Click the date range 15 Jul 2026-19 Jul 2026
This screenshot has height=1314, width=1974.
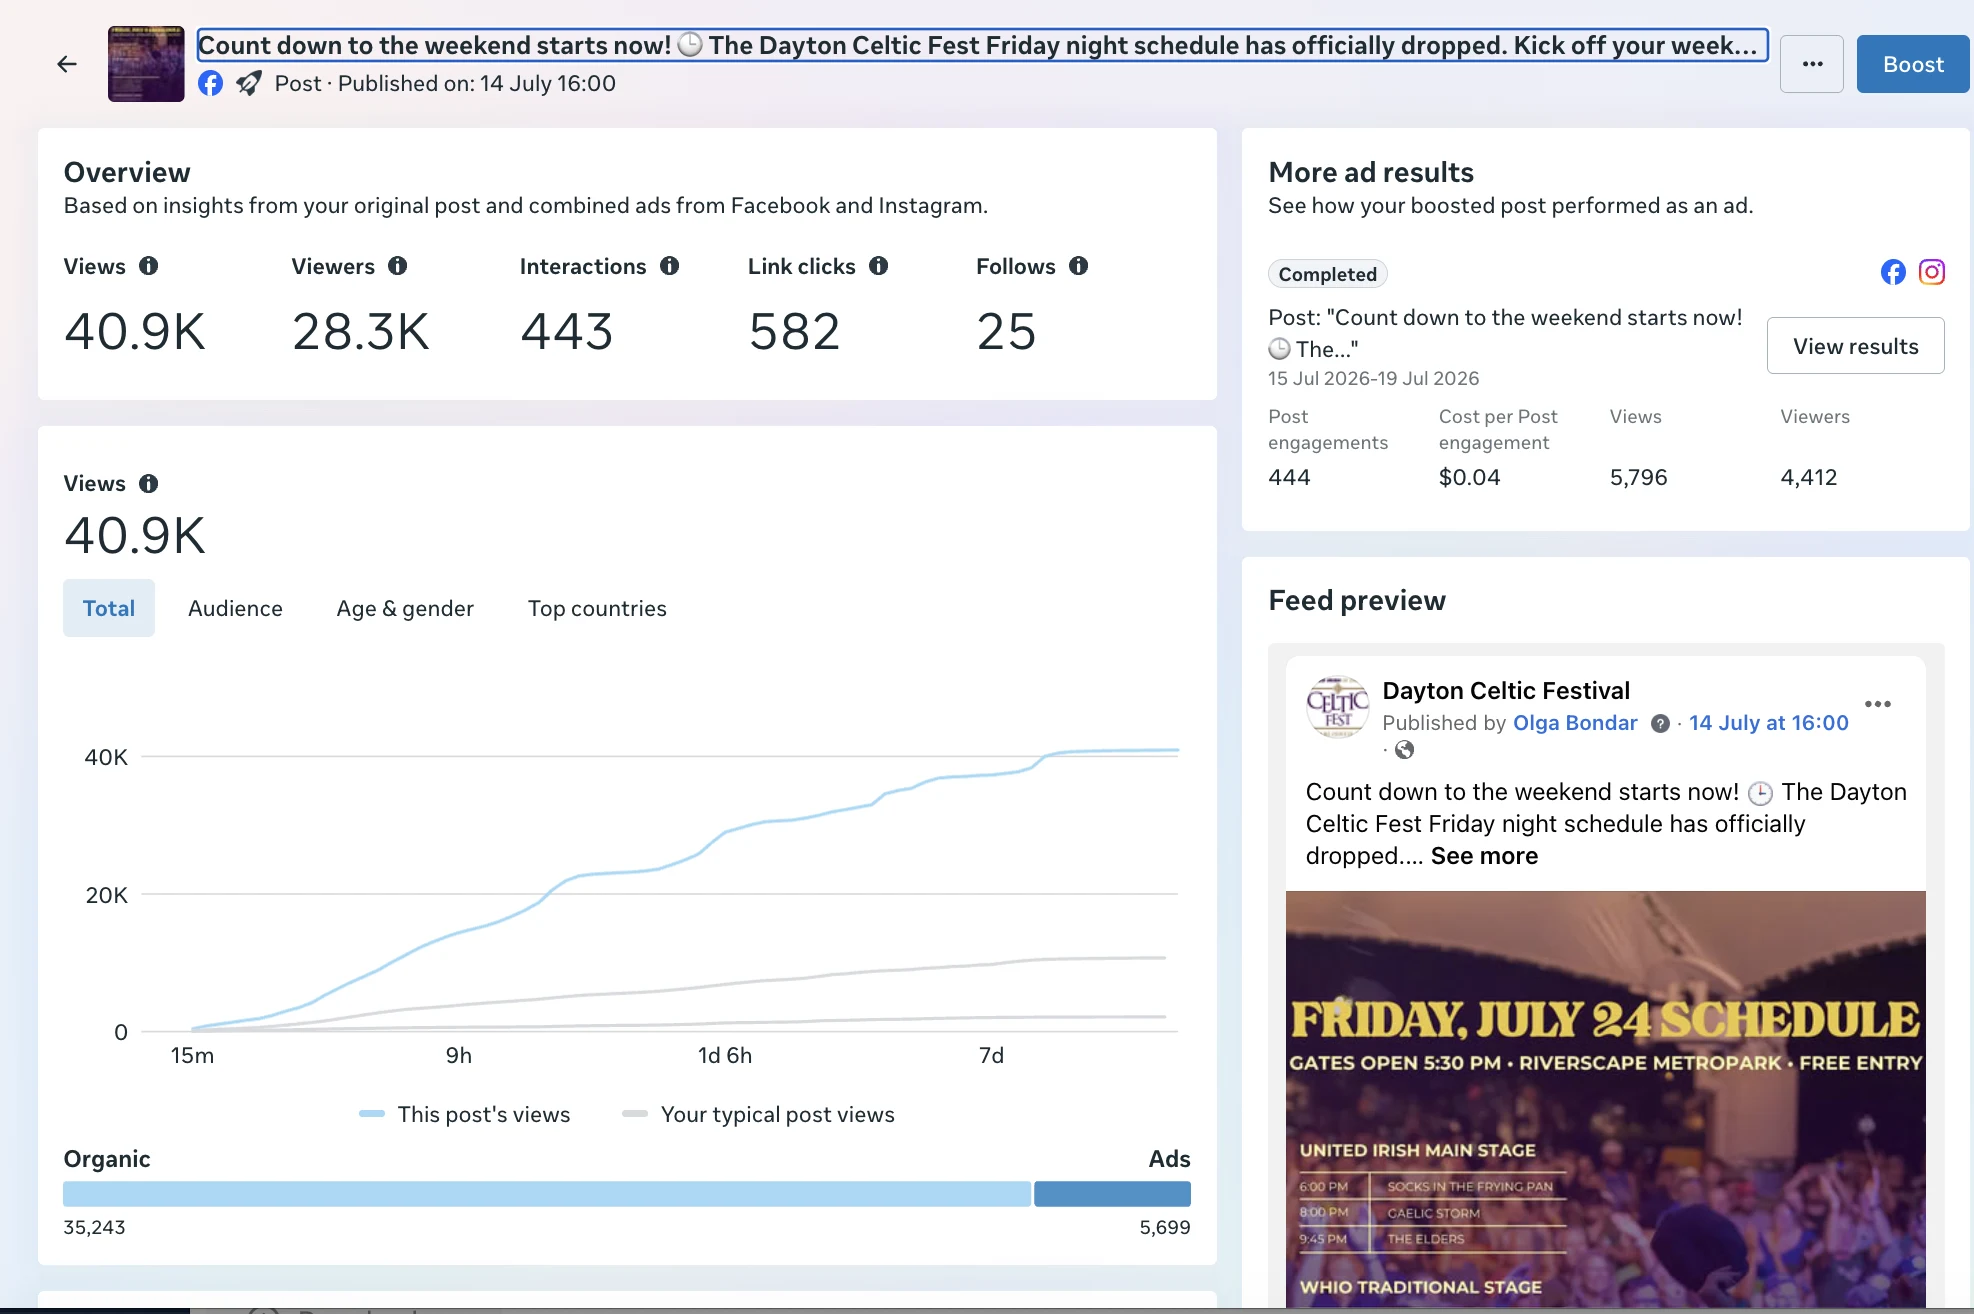(x=1373, y=378)
